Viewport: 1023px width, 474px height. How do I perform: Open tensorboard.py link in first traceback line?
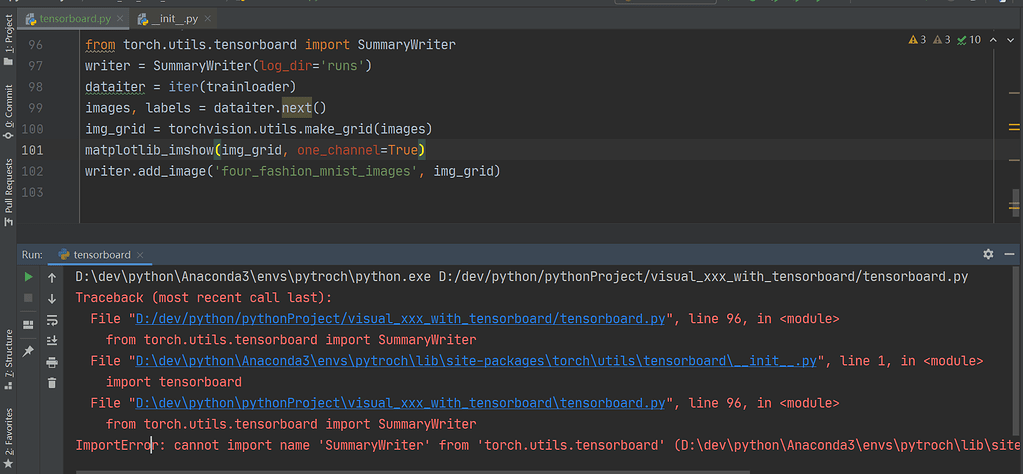[x=401, y=319]
